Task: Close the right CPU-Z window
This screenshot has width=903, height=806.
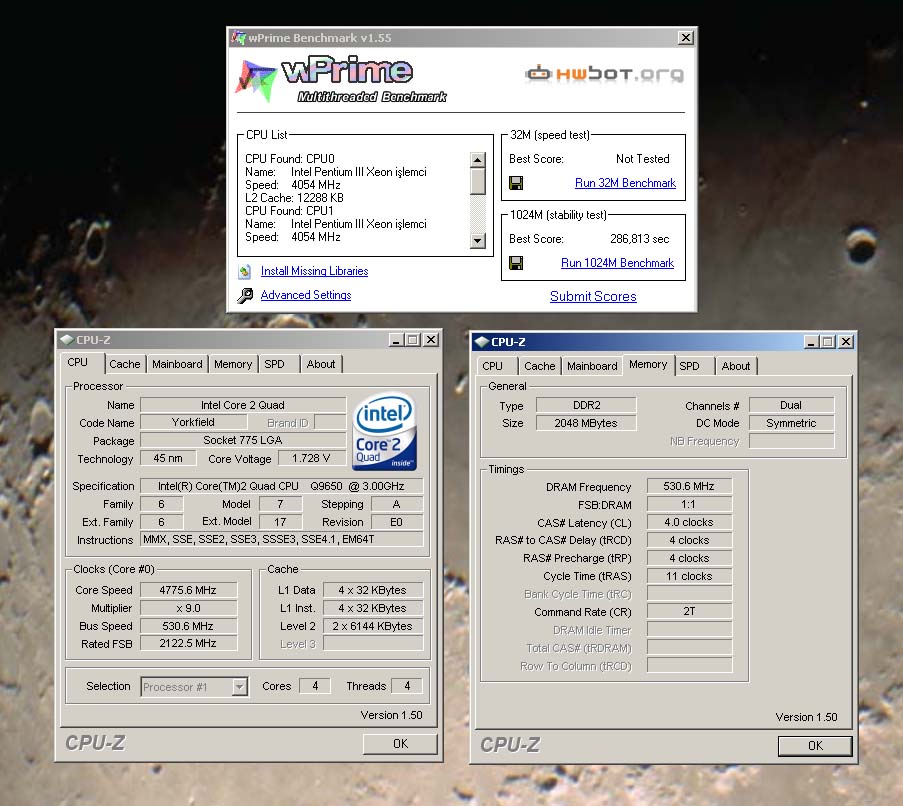Action: 846,342
